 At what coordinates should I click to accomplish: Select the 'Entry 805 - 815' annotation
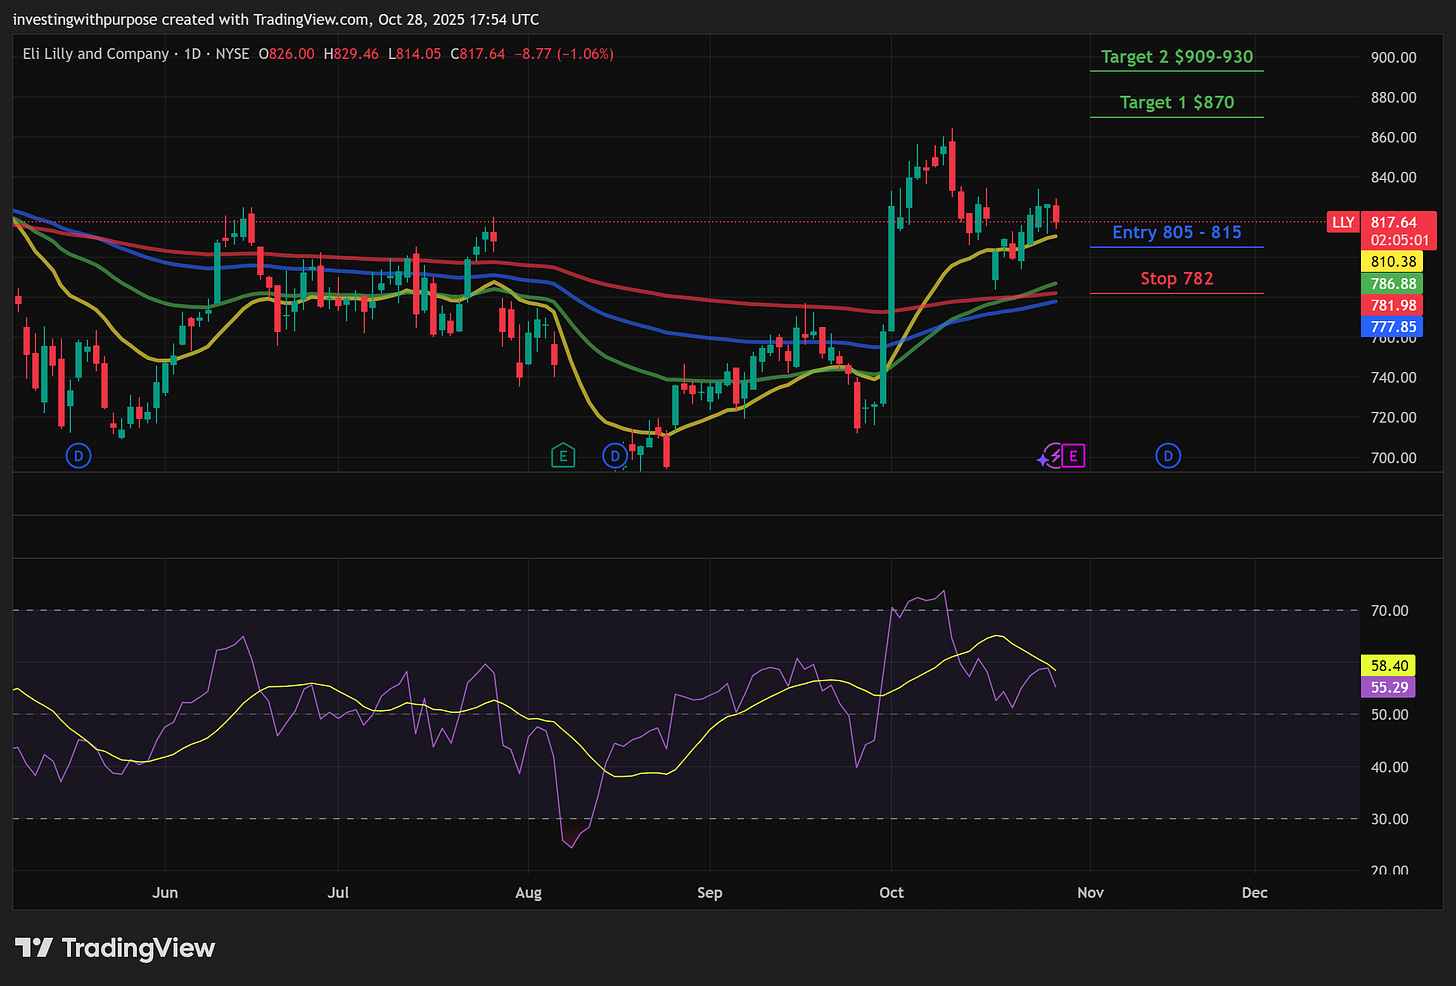tap(1177, 232)
